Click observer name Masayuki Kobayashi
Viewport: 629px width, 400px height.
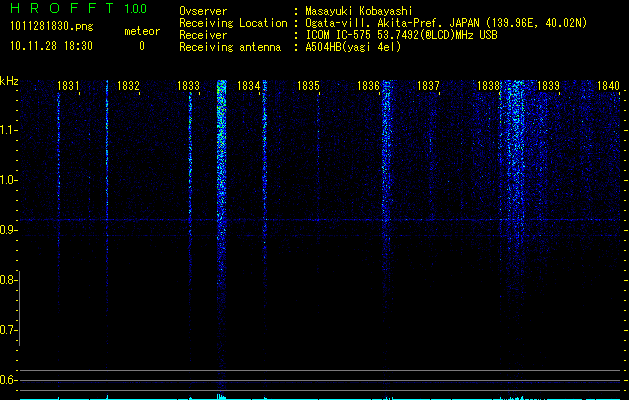pos(359,11)
